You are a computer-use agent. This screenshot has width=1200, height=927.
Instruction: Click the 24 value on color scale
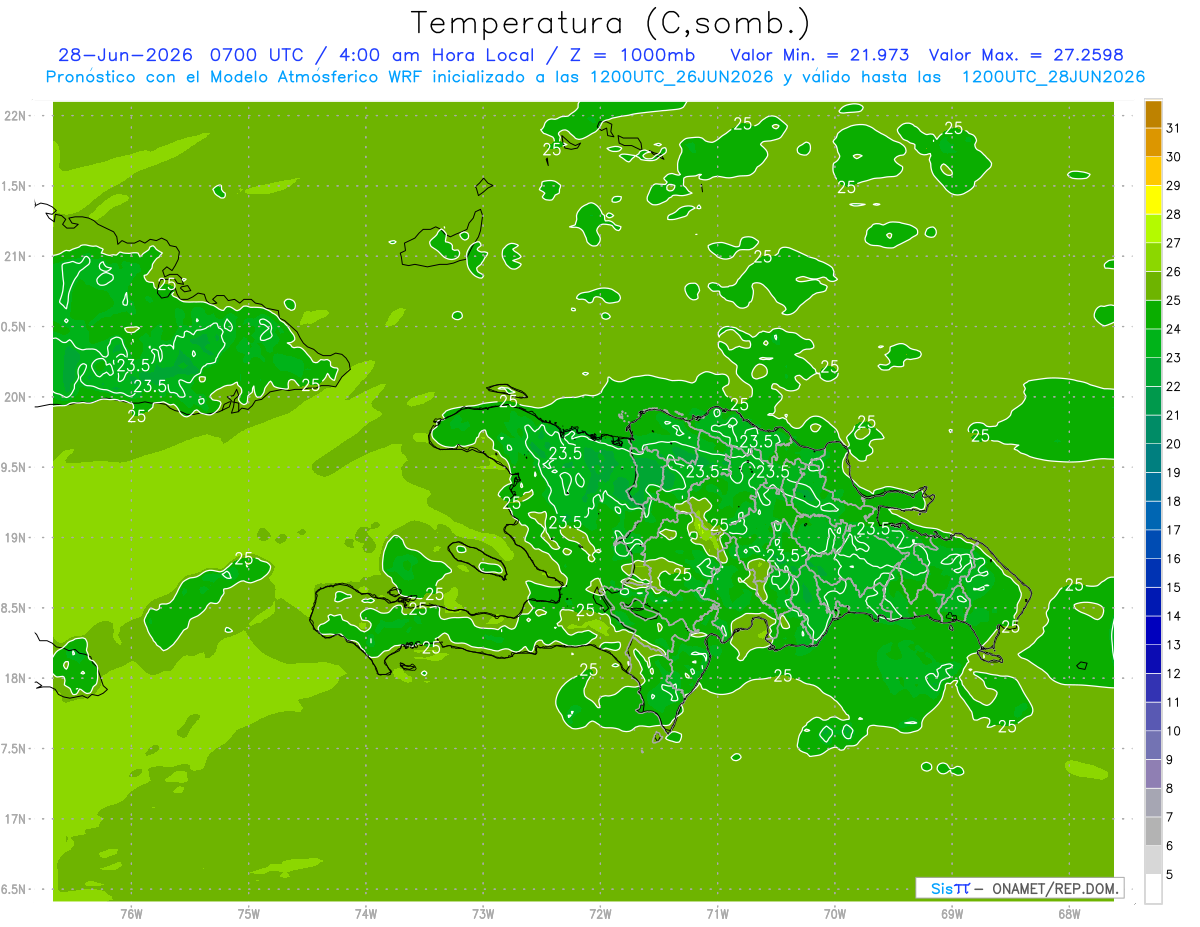coord(1174,329)
